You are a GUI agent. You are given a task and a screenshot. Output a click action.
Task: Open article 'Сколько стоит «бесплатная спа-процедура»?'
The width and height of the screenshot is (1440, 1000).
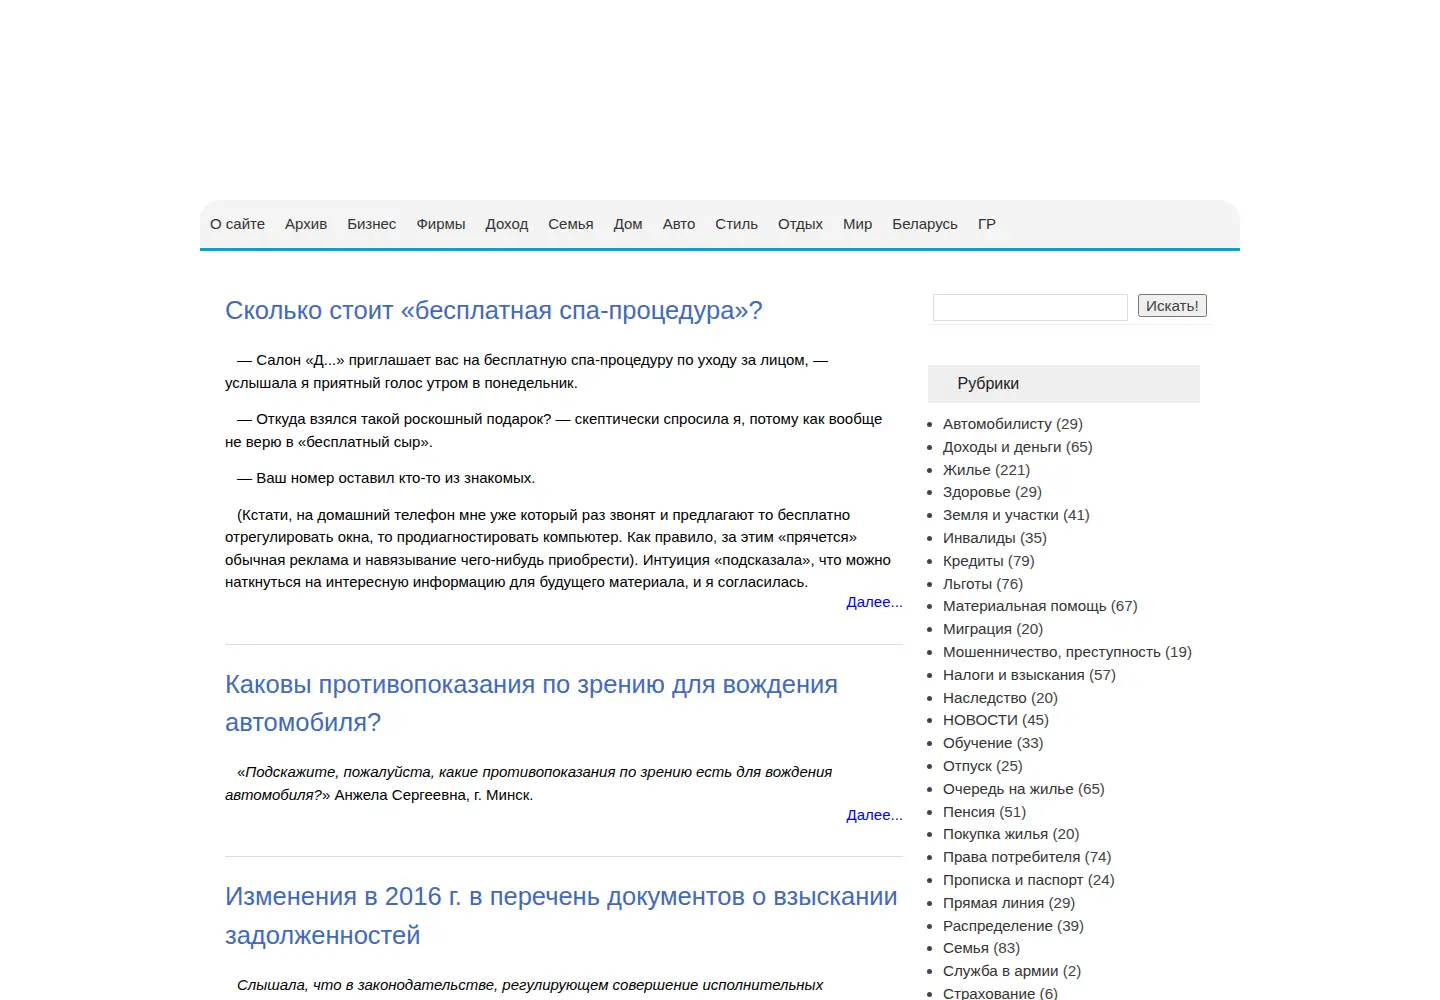tap(494, 311)
